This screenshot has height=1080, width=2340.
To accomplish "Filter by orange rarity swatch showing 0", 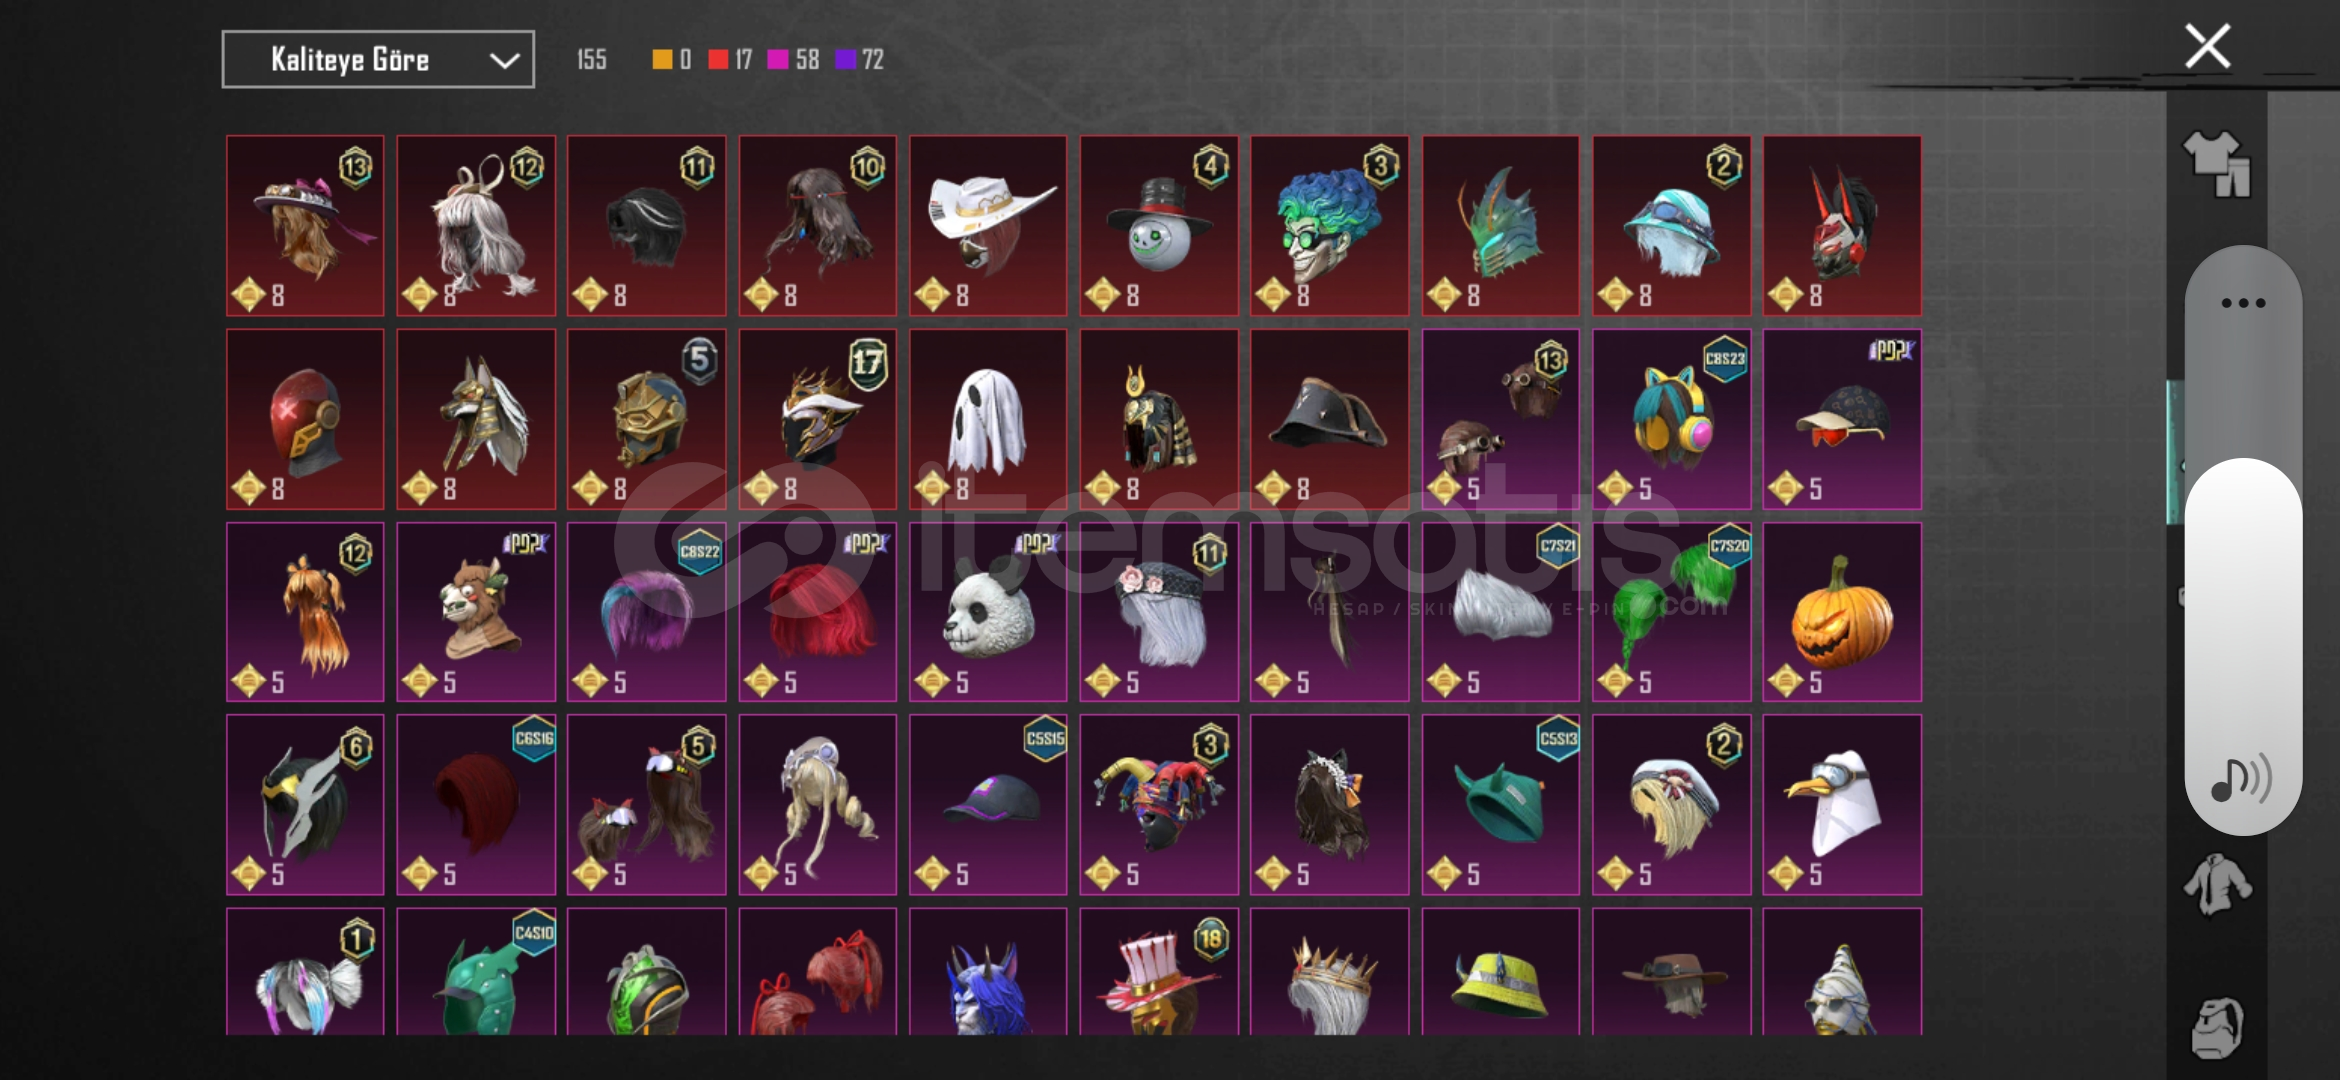I will (x=672, y=60).
